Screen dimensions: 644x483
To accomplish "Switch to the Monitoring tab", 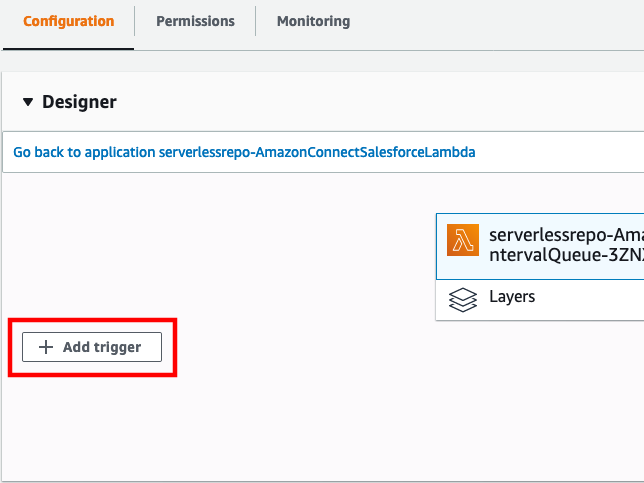I will [313, 21].
